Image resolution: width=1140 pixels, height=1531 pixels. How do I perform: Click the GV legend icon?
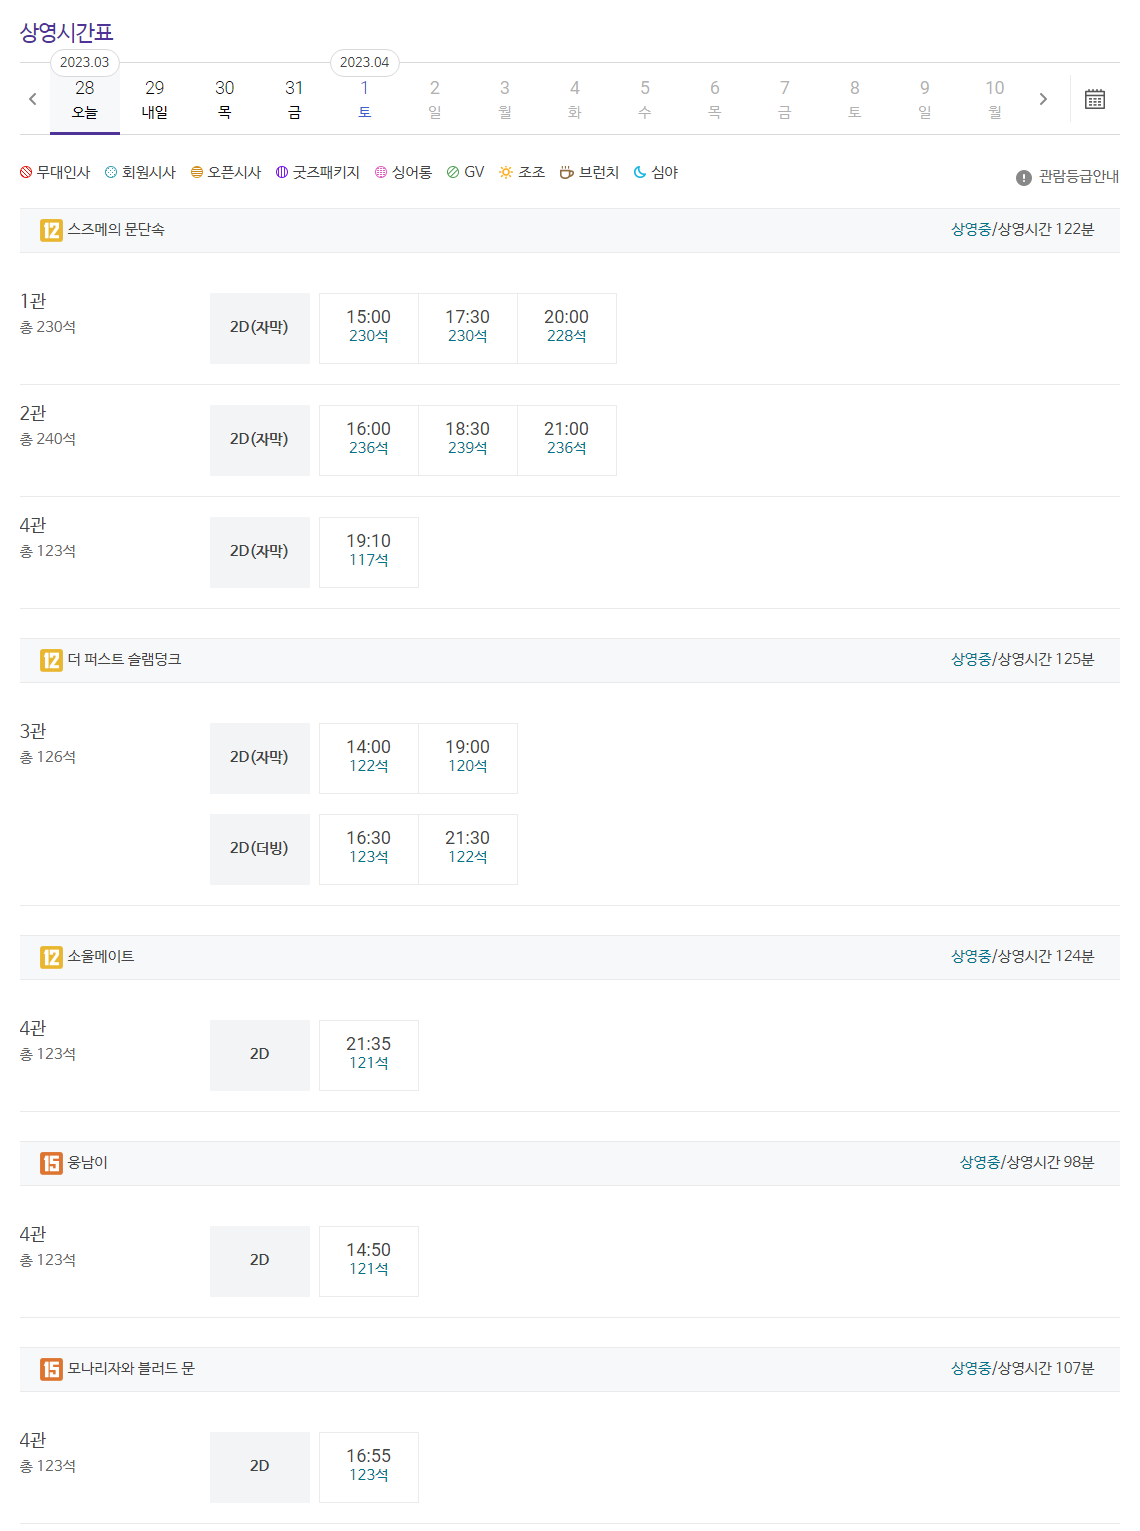453,172
